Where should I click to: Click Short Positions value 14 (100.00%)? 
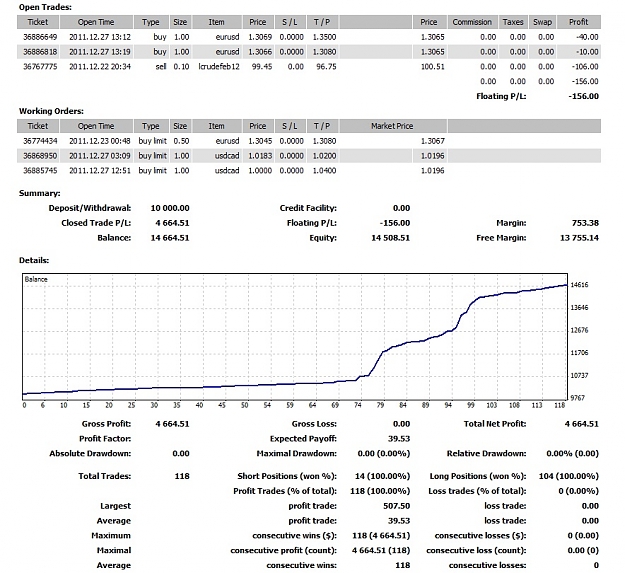[382, 476]
